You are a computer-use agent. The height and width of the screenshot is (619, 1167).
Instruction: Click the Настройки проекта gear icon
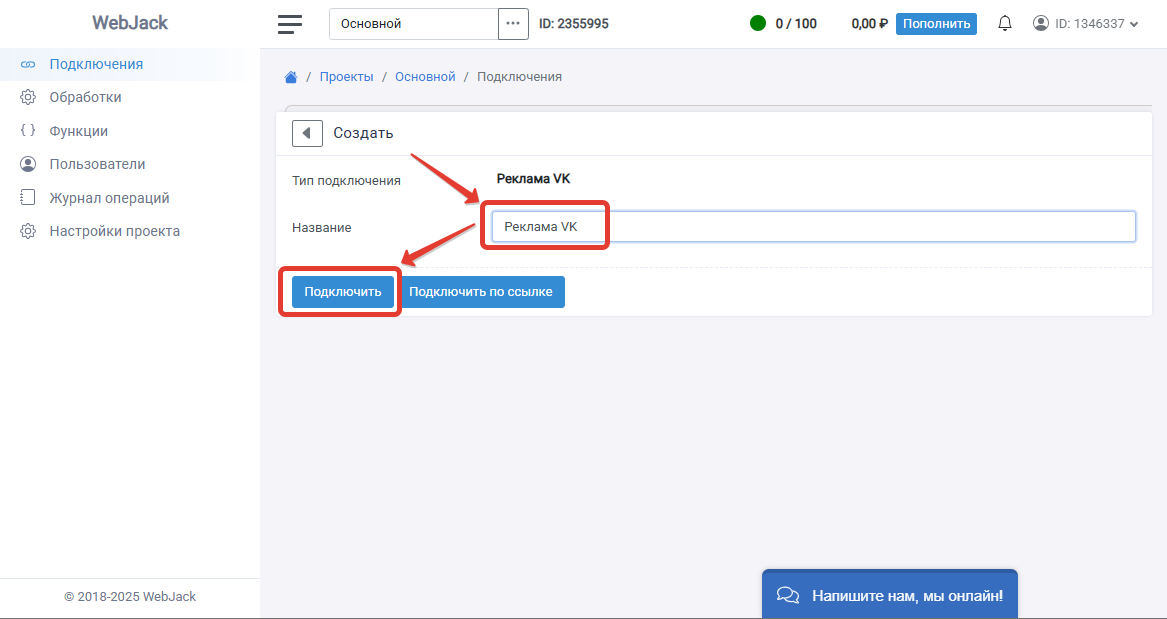pos(28,231)
